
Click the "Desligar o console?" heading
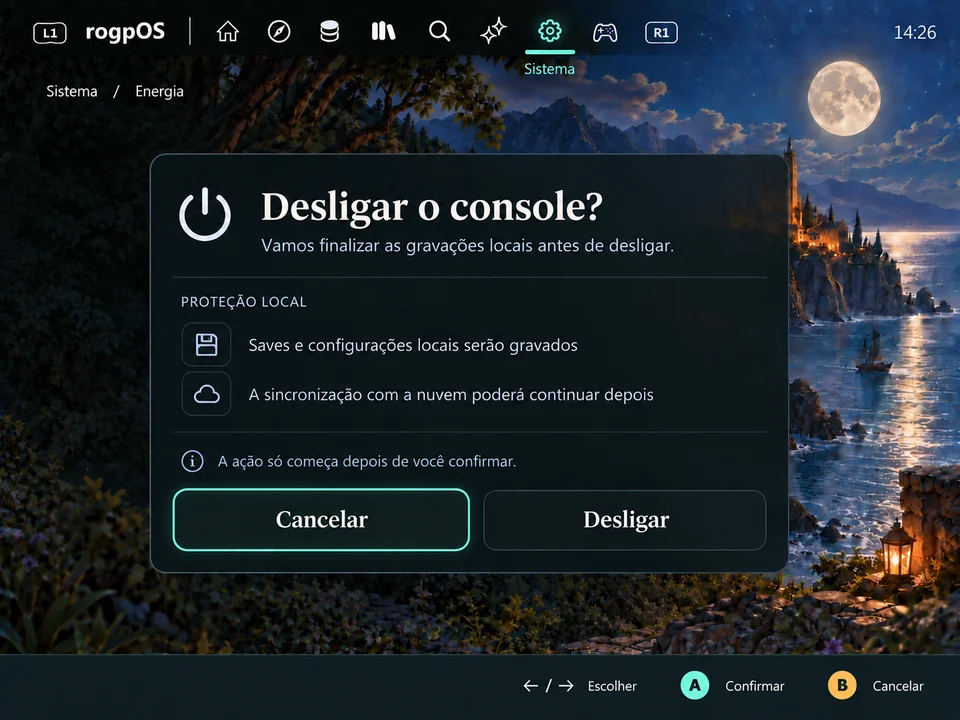[432, 206]
